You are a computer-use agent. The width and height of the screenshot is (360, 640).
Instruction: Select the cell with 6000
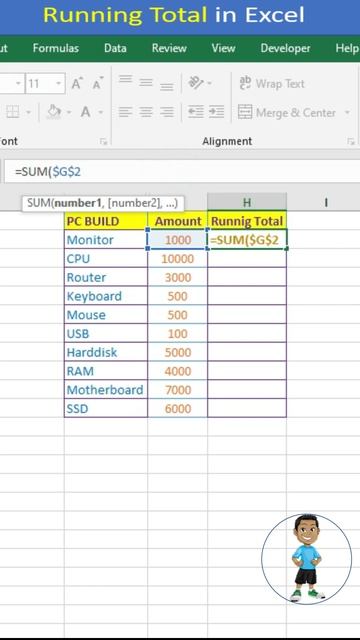[178, 408]
